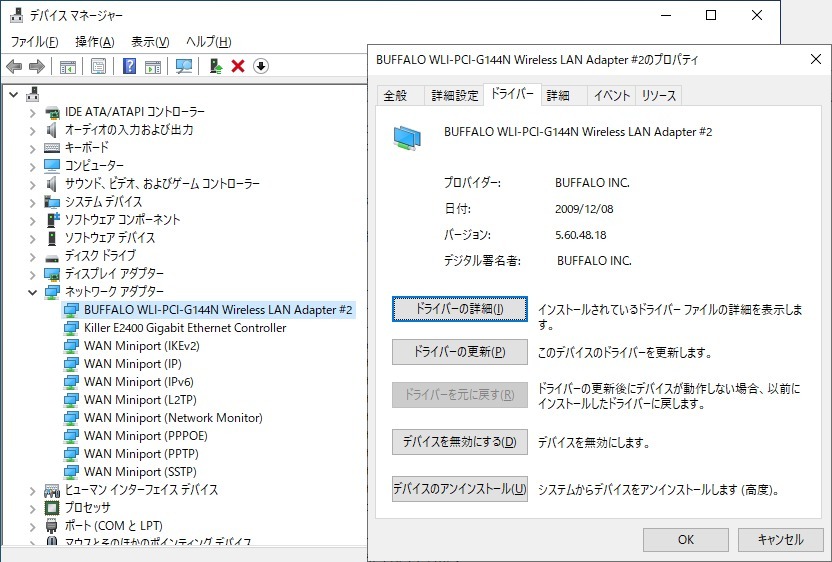The image size is (832, 562).
Task: Expand IDE ATA/ATAPI コントローラー
Action: click(x=33, y=113)
